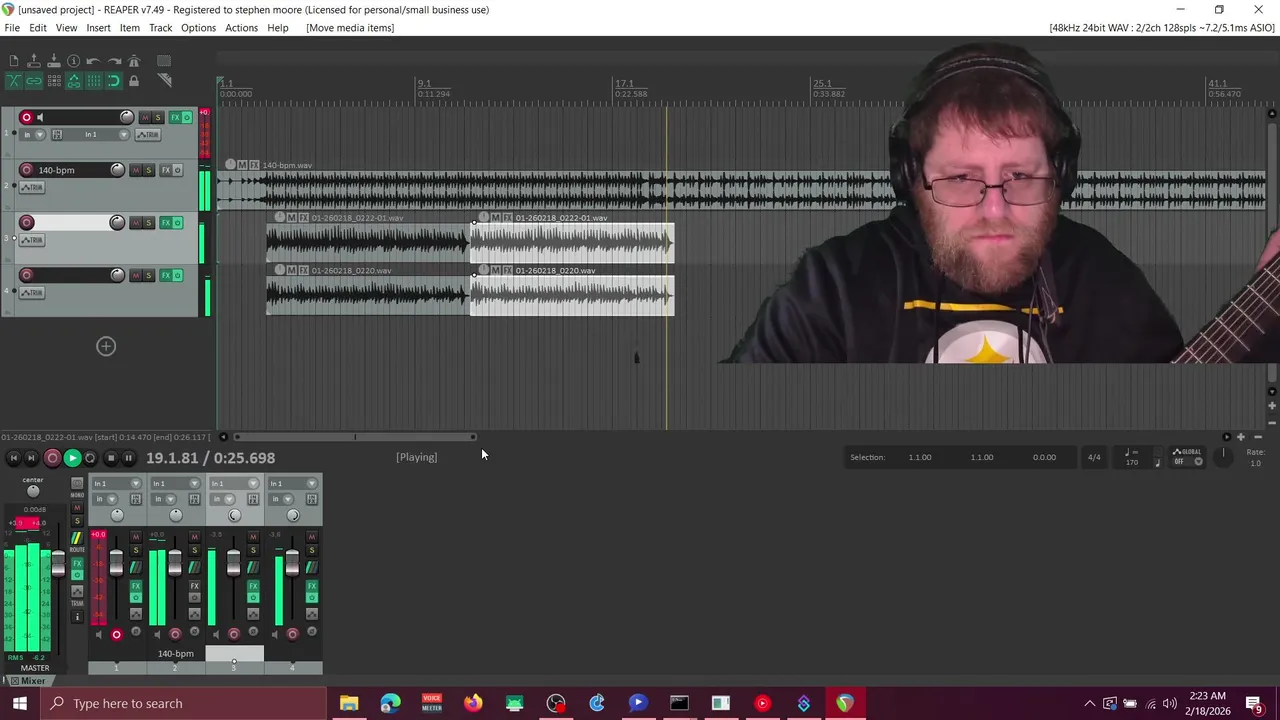Toggle snap magnet toolbar icon
Viewport: 1280px width, 720px height.
pos(114,81)
